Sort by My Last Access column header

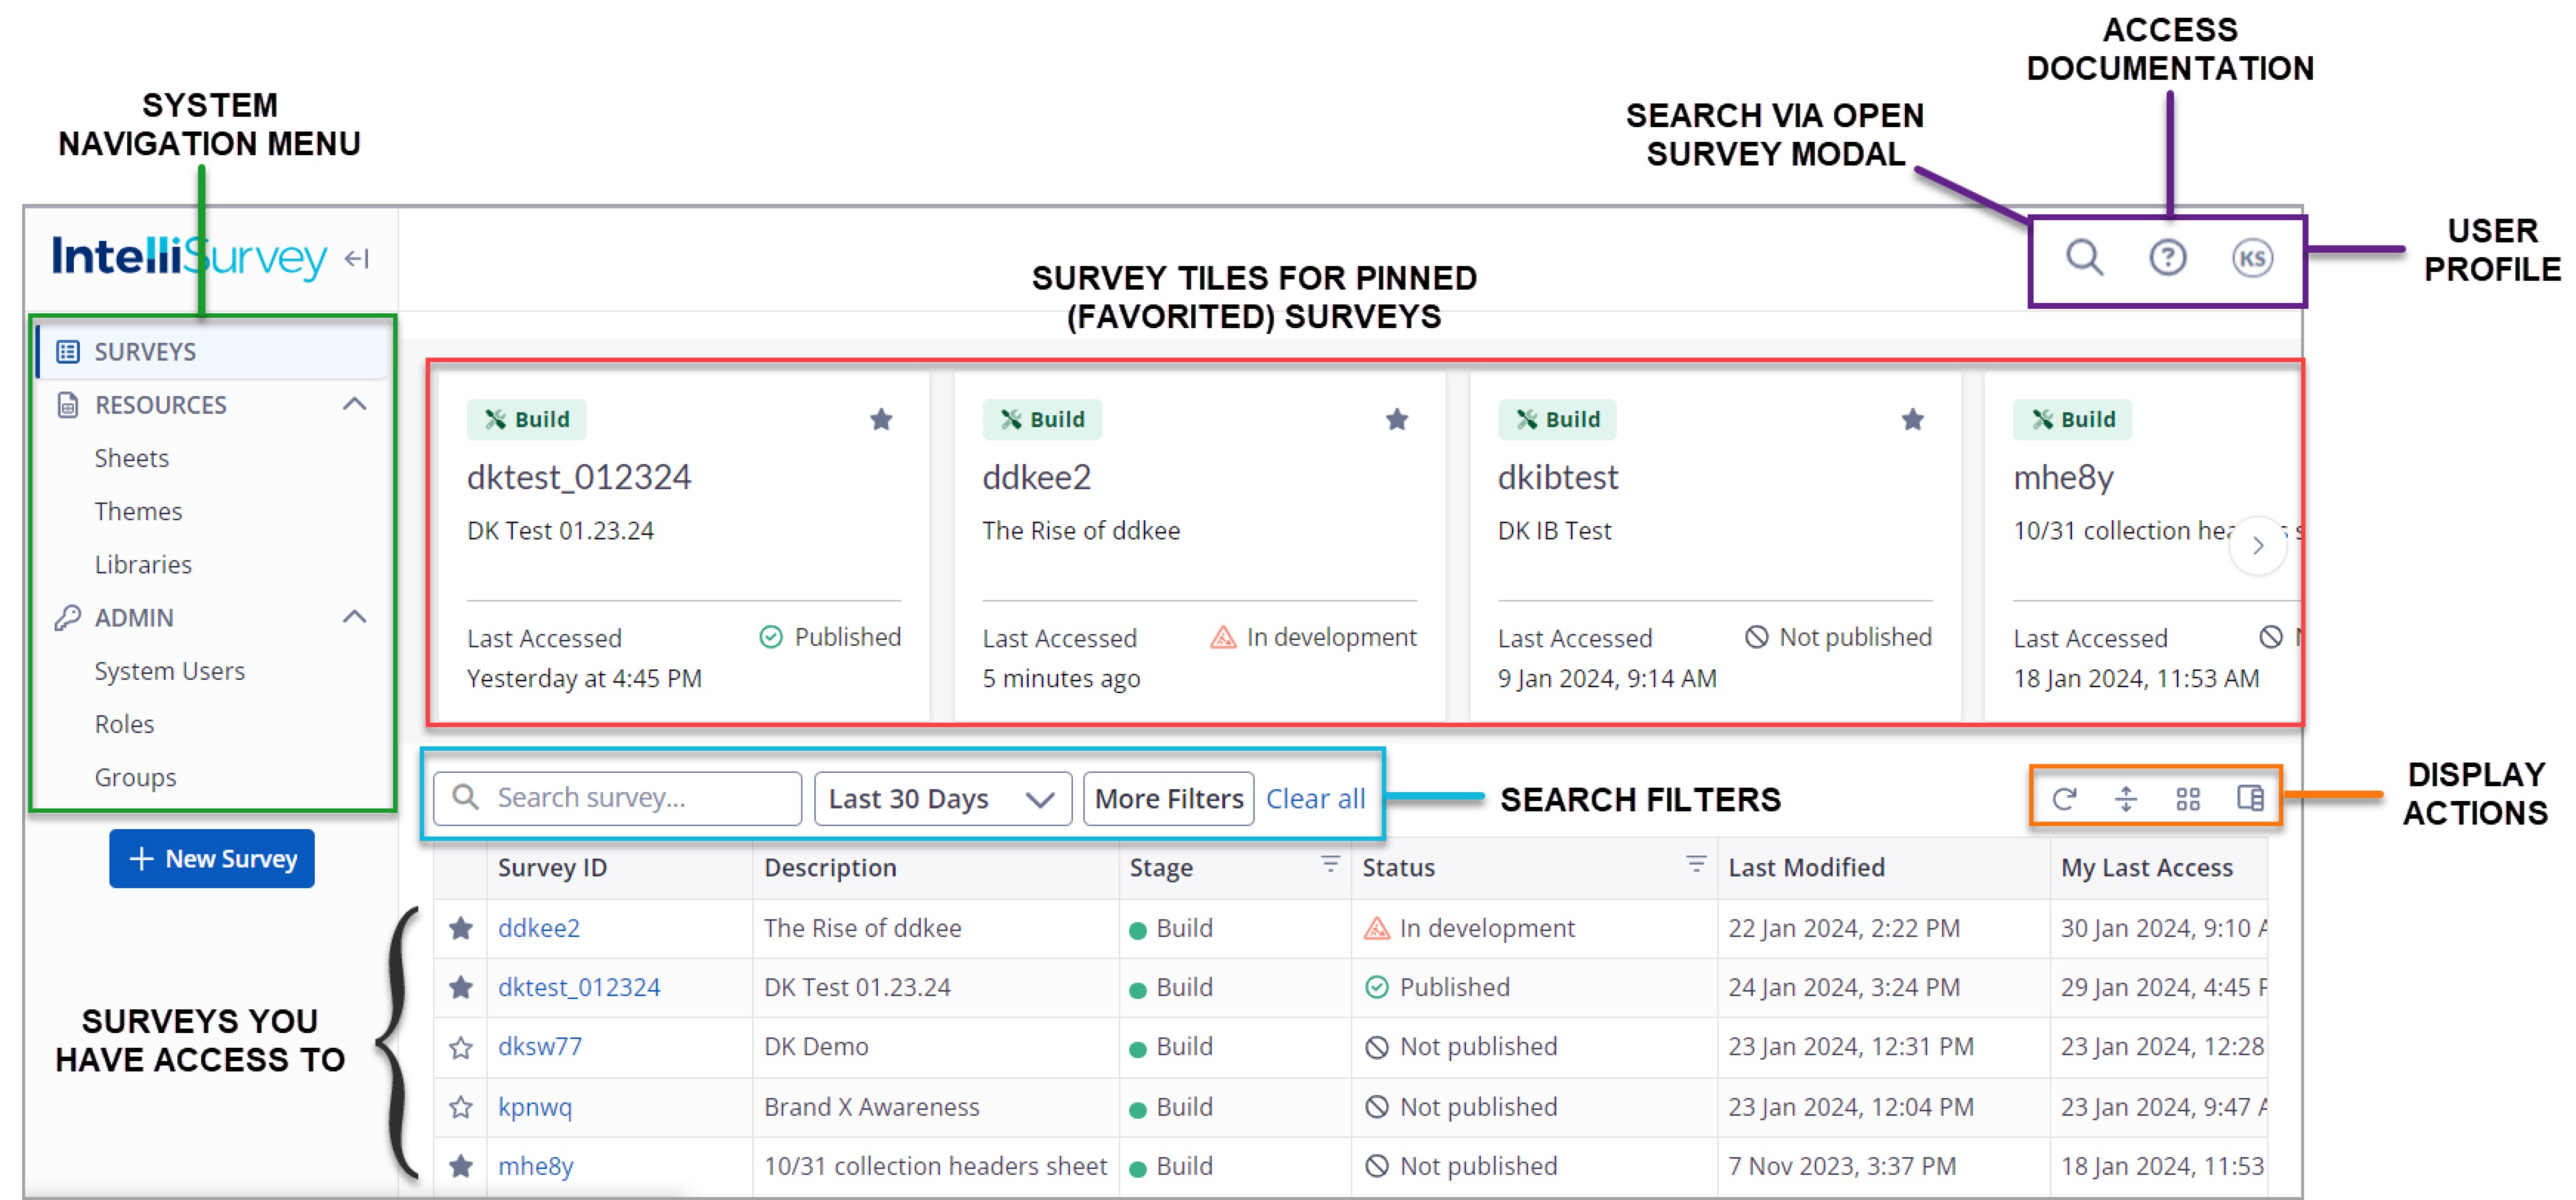[2146, 867]
